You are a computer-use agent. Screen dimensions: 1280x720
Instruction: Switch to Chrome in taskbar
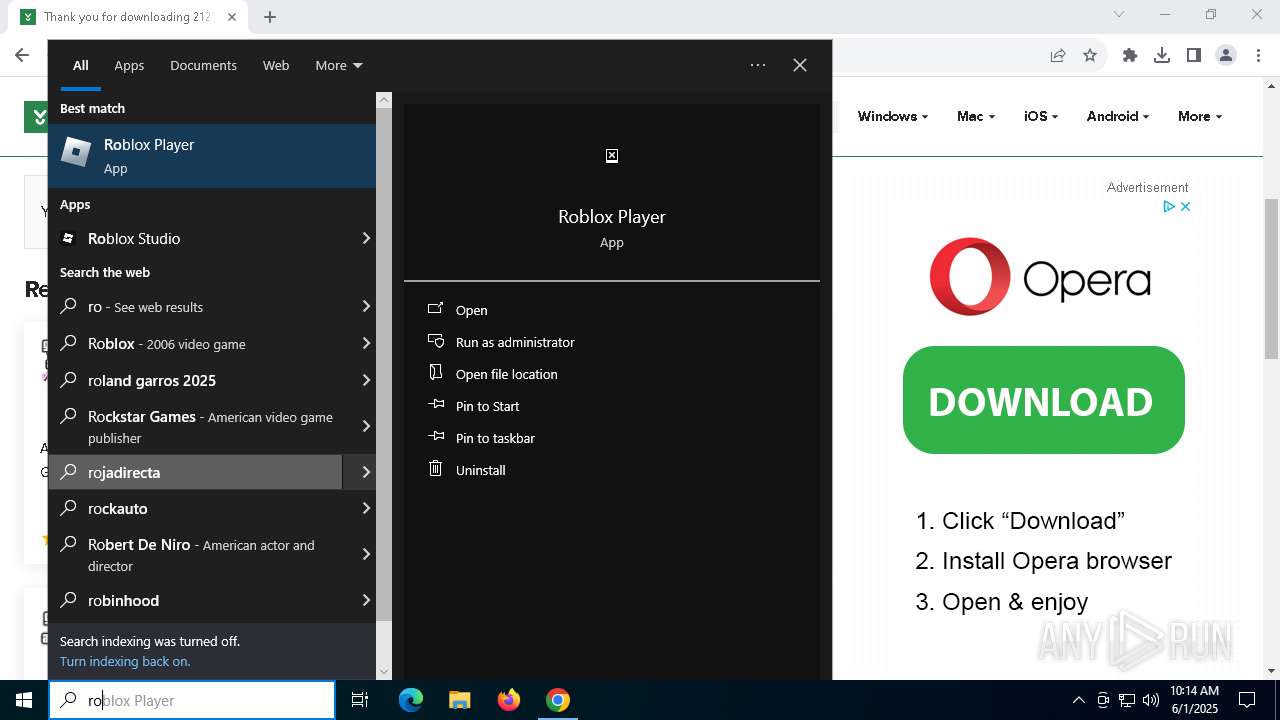(x=558, y=700)
